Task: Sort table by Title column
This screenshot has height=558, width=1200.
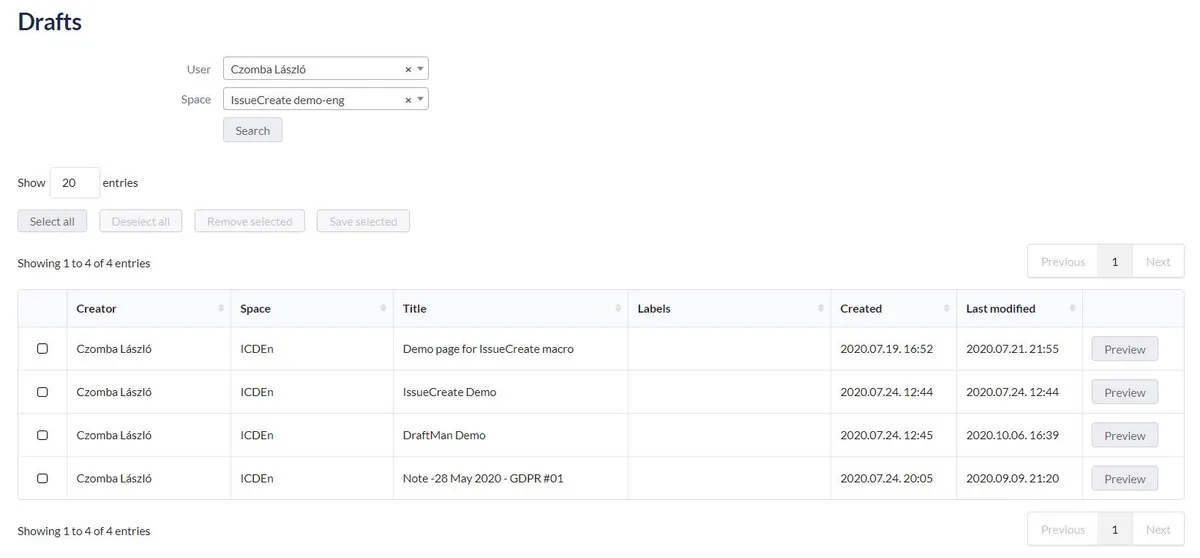Action: [x=511, y=309]
